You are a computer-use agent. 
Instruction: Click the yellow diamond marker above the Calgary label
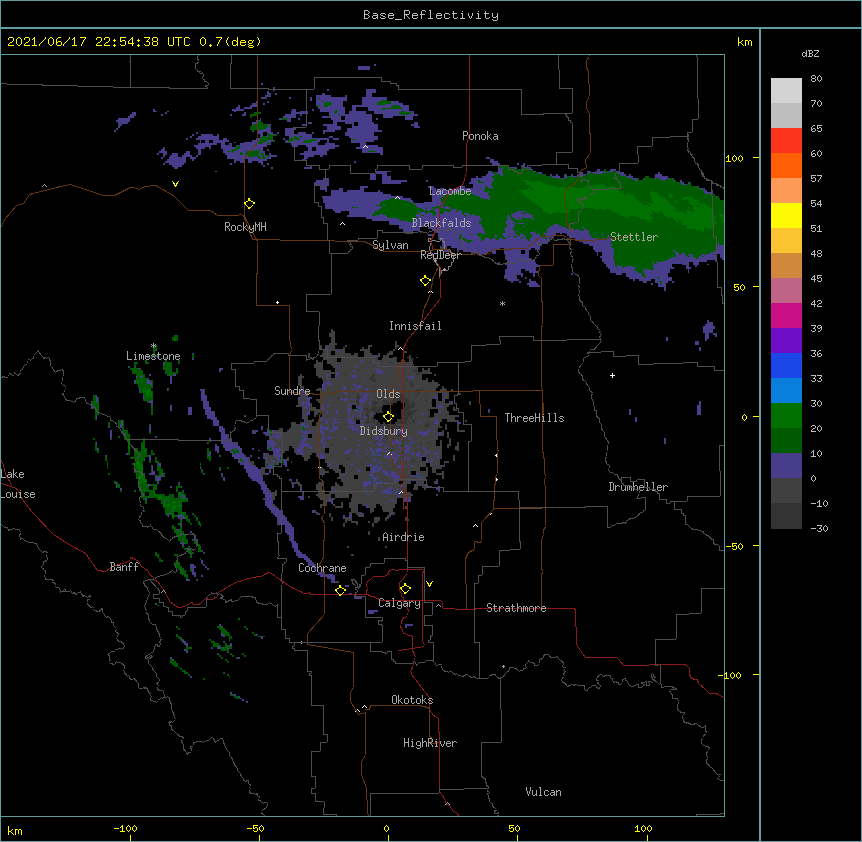coord(405,589)
